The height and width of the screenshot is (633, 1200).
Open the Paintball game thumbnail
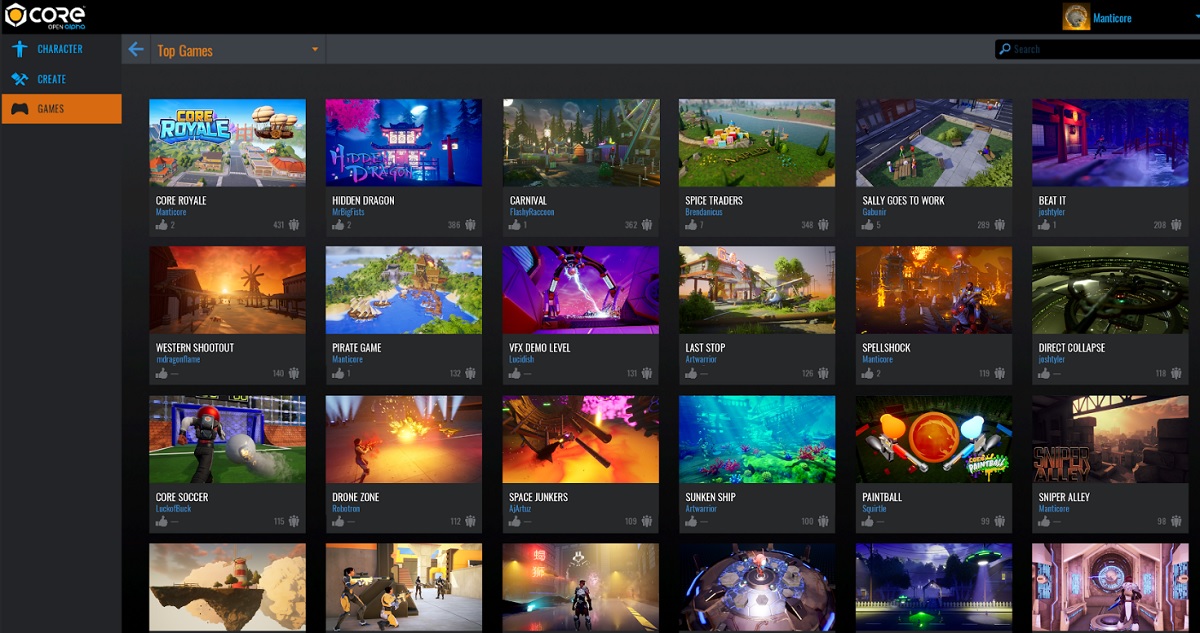pyautogui.click(x=934, y=440)
